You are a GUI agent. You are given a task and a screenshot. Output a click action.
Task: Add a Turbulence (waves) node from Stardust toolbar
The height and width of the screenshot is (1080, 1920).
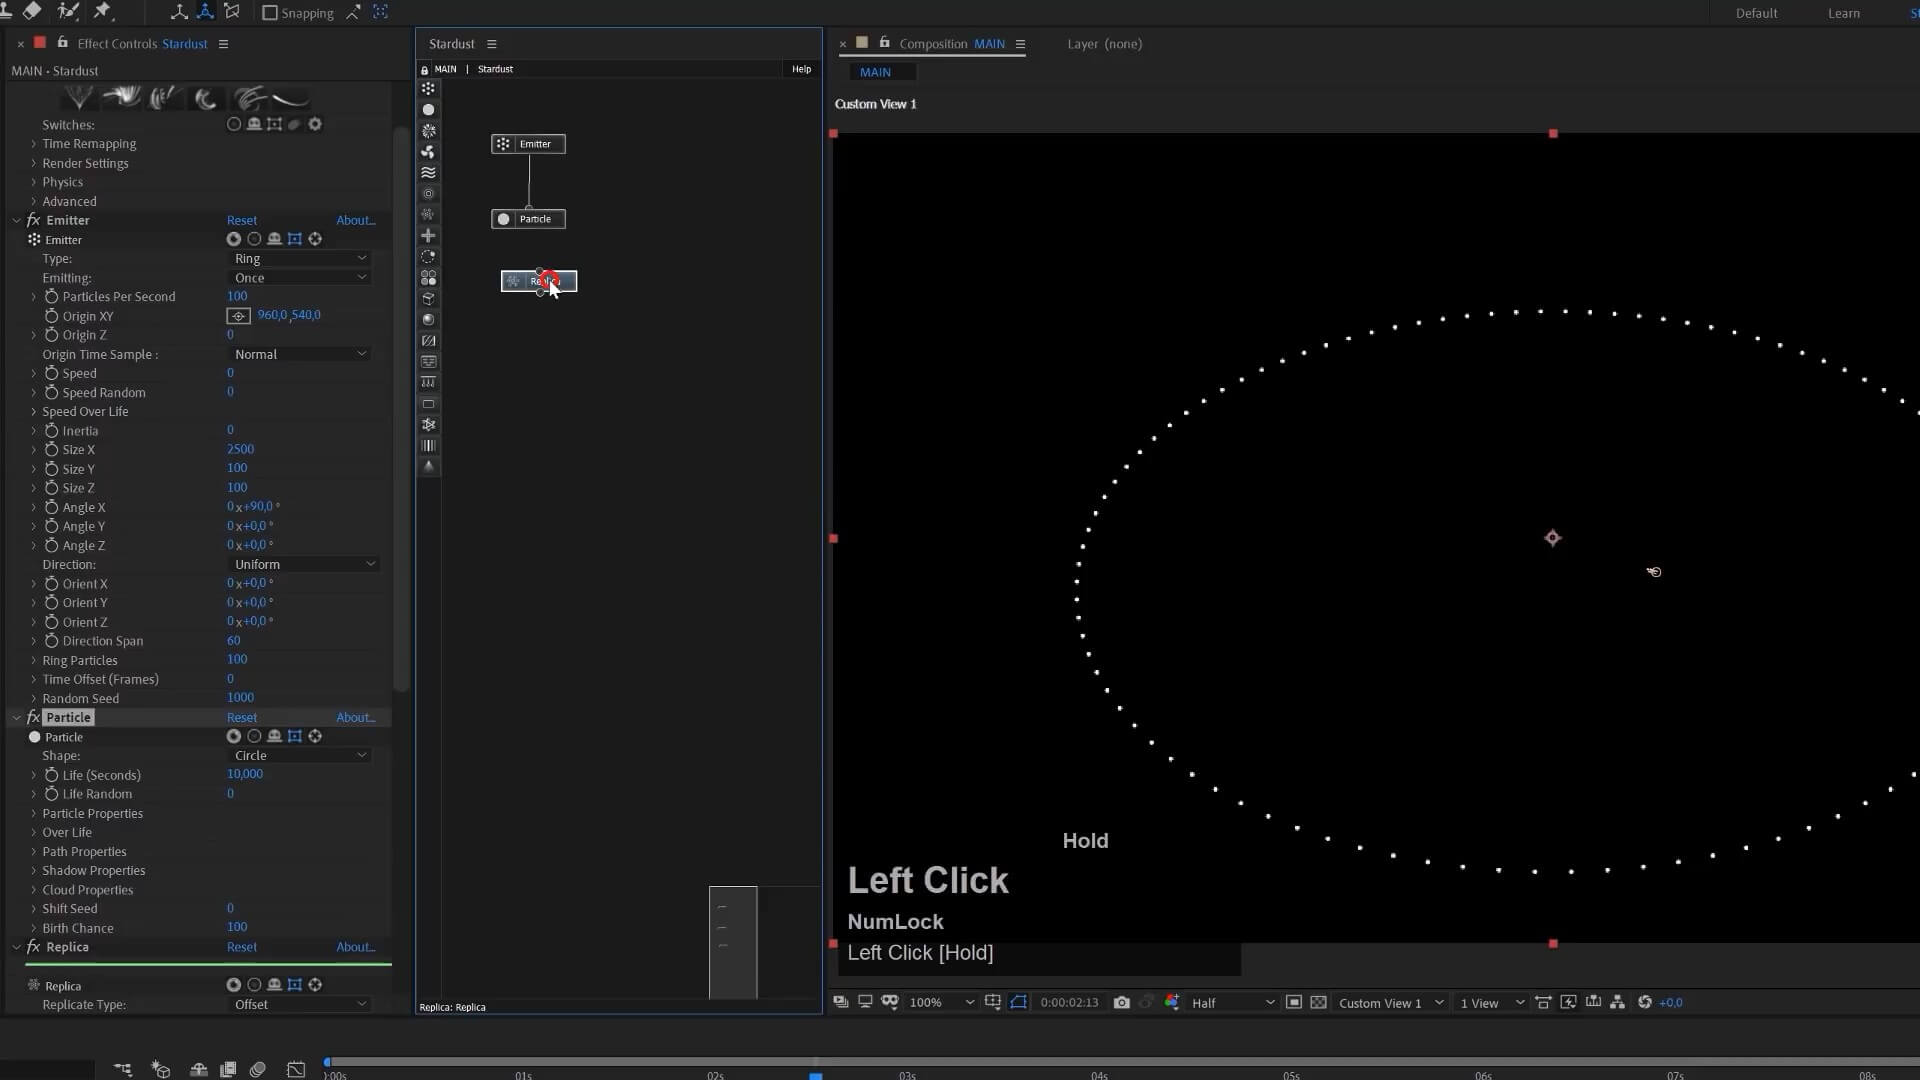click(x=428, y=172)
